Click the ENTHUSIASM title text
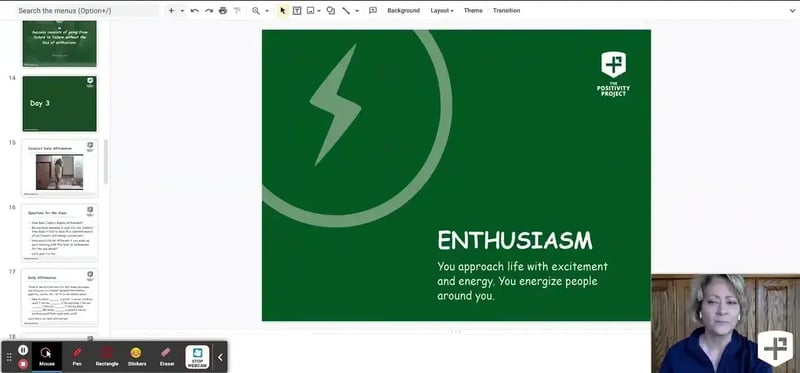Viewport: 800px width, 373px height. (515, 241)
